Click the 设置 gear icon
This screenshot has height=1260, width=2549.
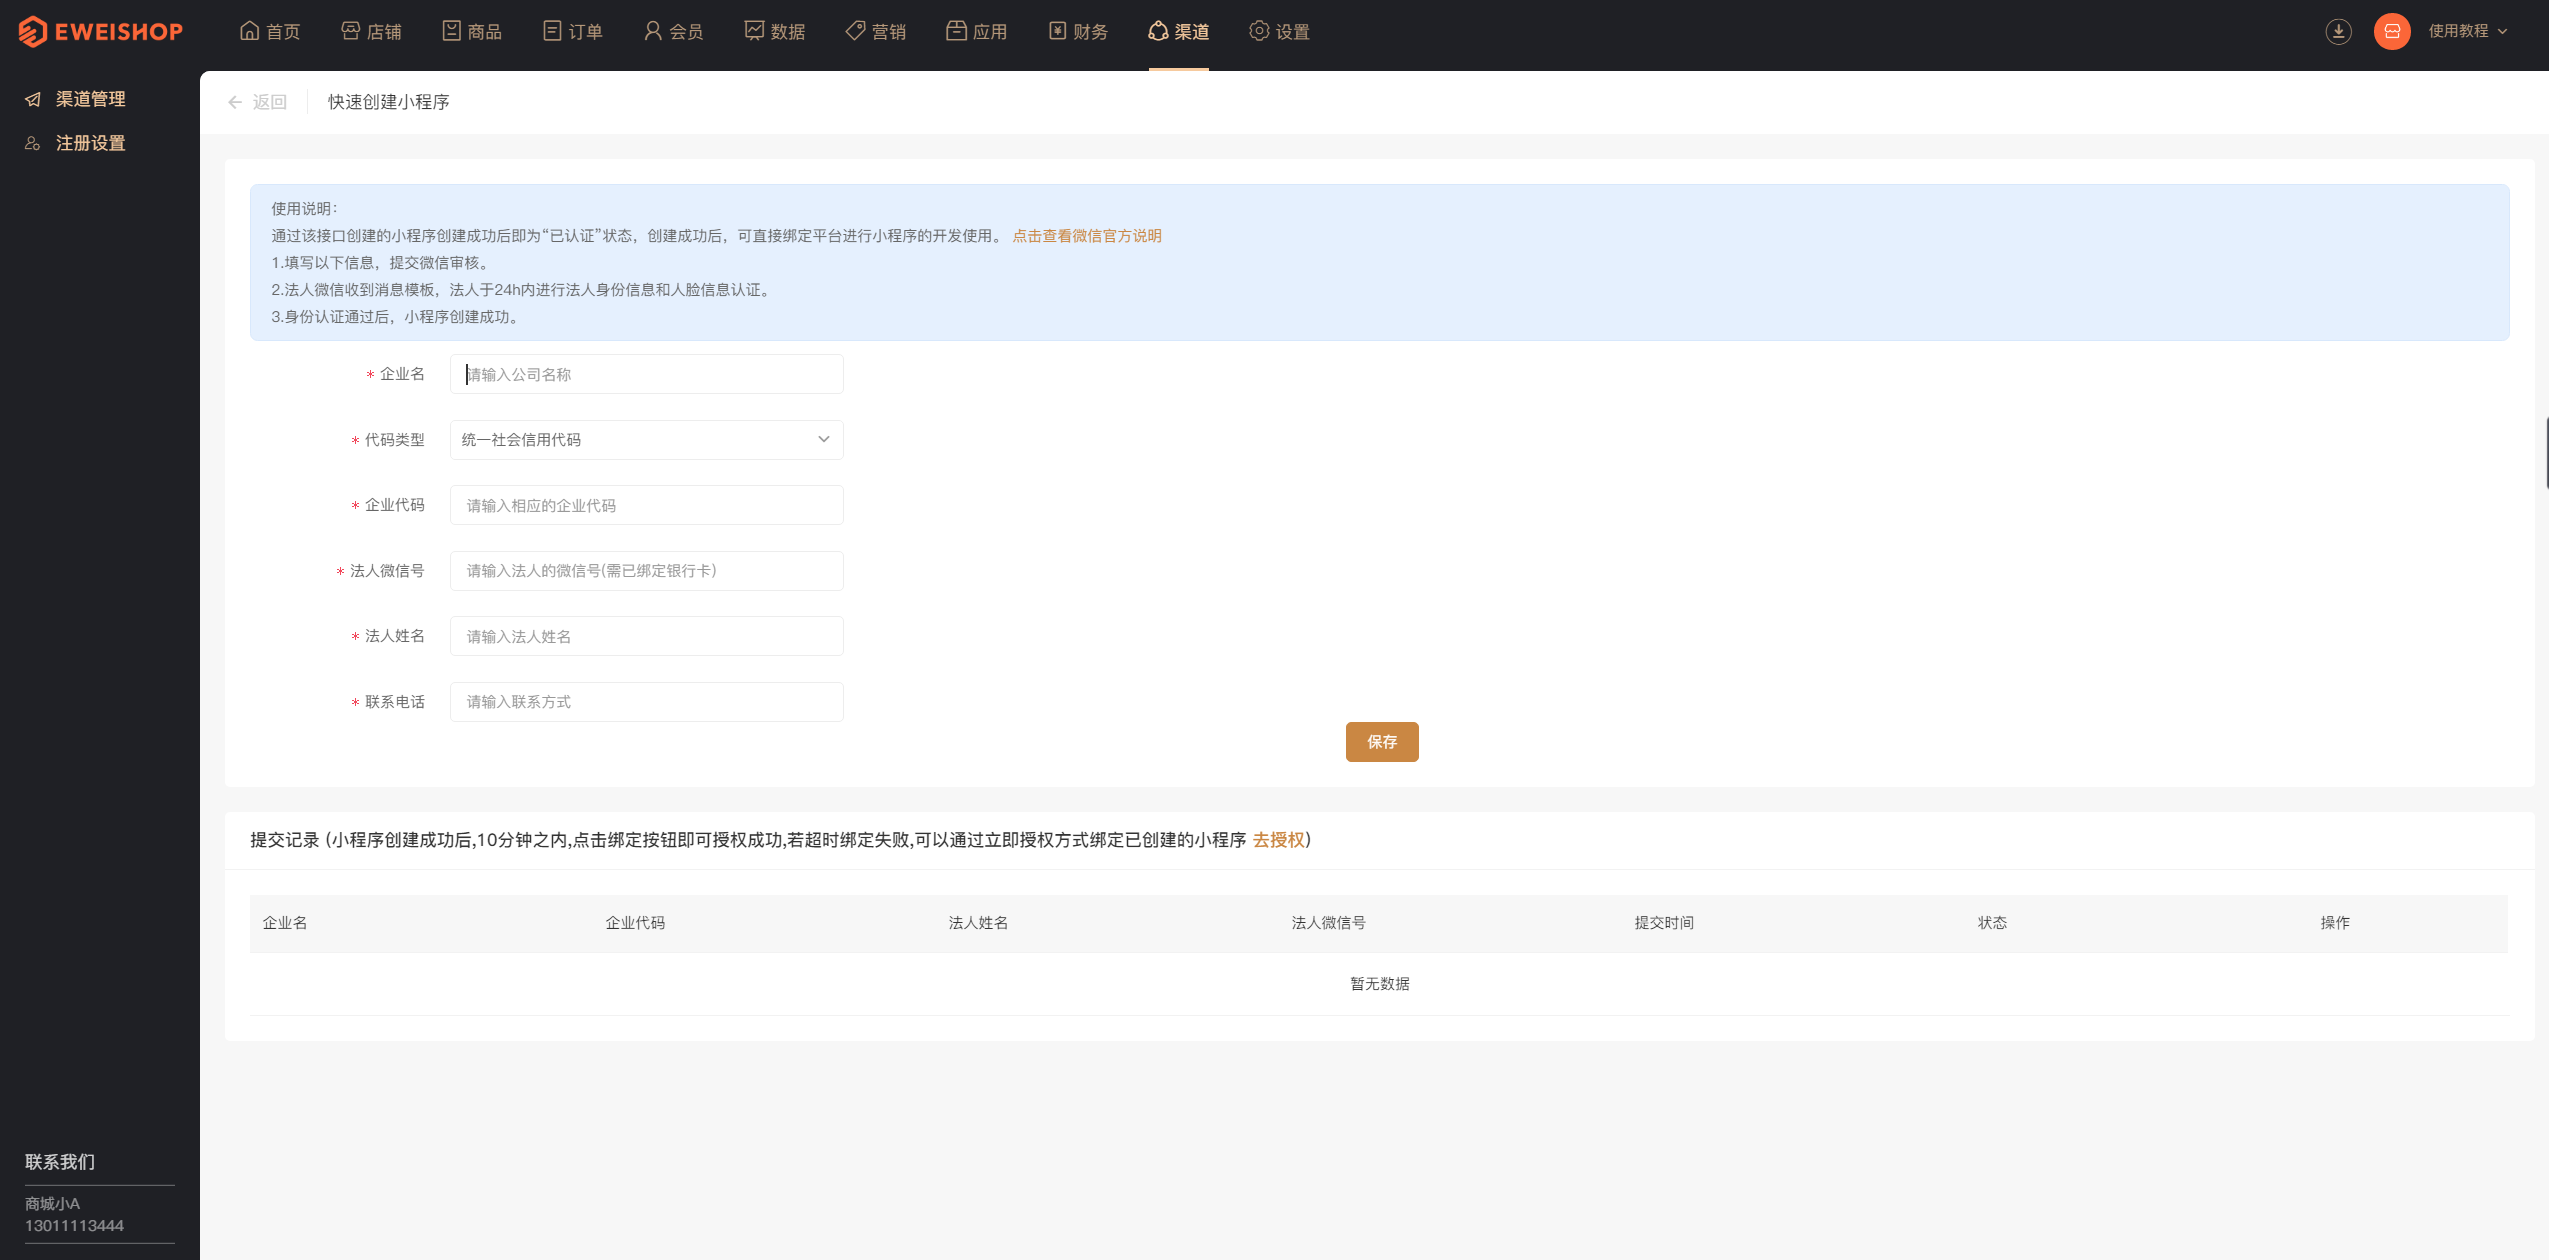[1259, 31]
